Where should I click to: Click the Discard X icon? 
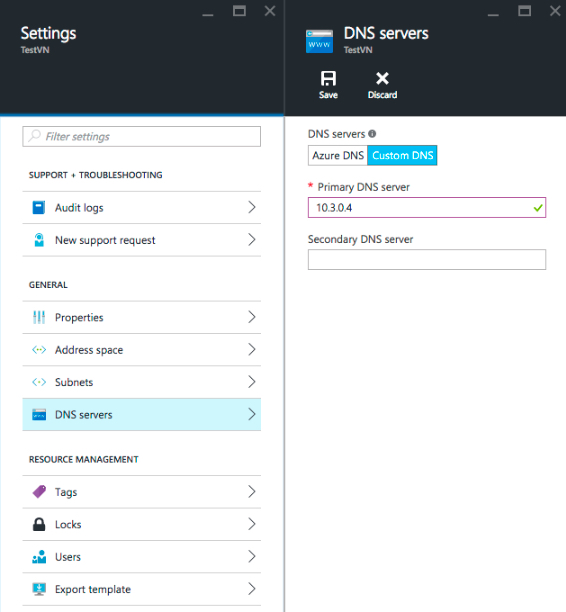pyautogui.click(x=382, y=78)
